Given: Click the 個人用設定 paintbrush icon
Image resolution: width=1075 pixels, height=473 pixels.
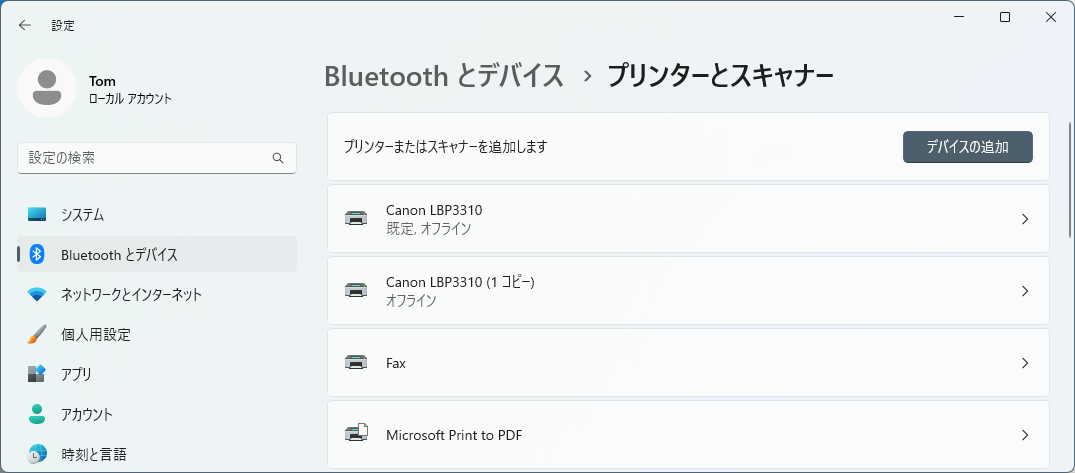Looking at the screenshot, I should point(37,335).
